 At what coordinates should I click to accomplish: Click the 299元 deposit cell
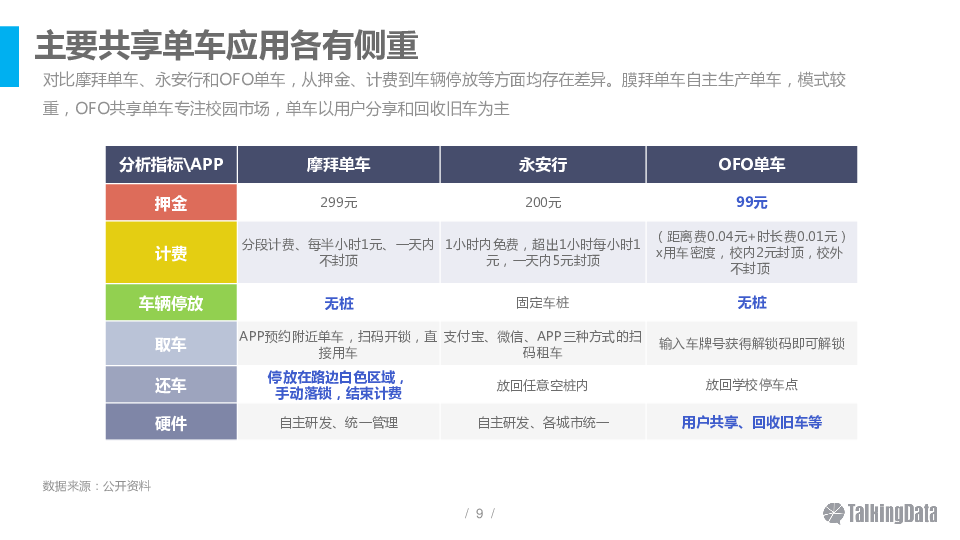[338, 203]
